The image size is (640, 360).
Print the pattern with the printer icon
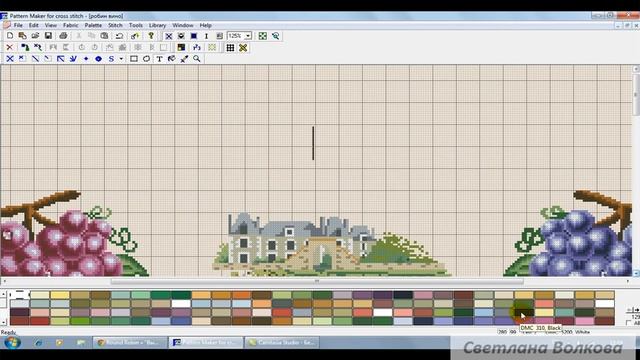point(63,36)
